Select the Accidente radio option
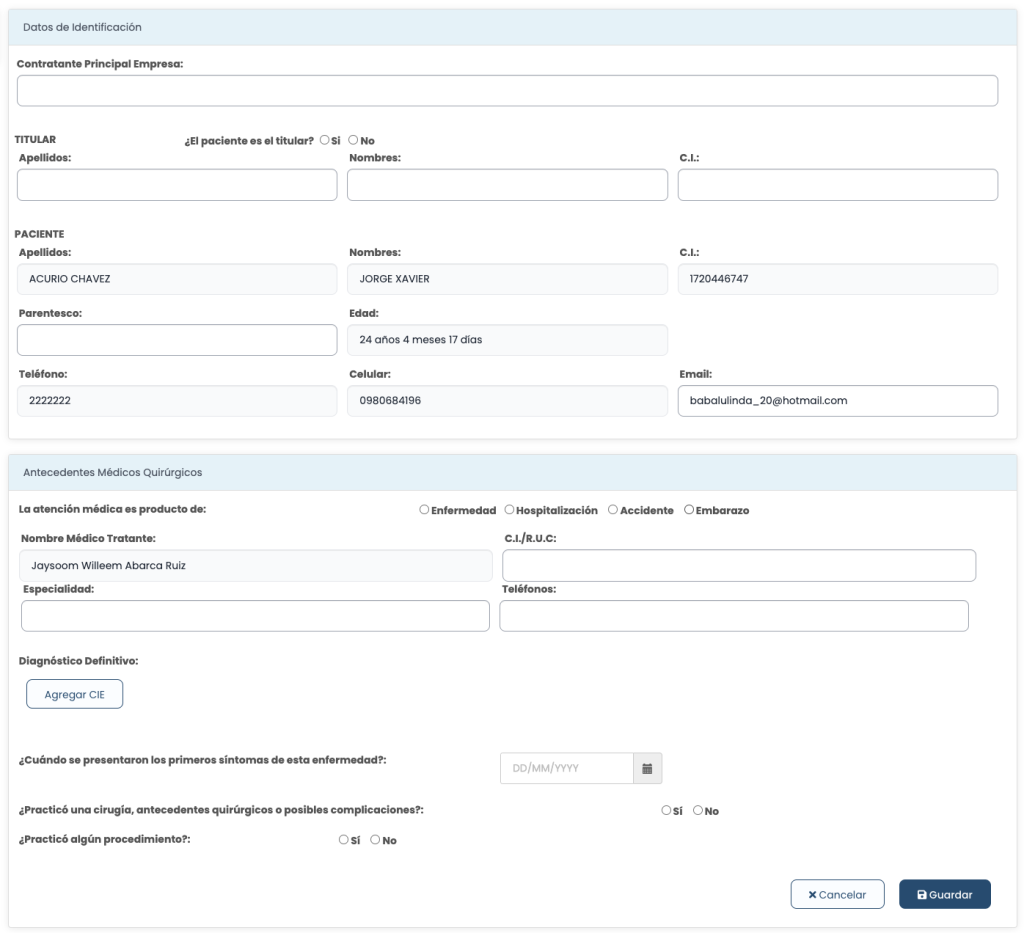This screenshot has height=933, width=1024. (613, 510)
